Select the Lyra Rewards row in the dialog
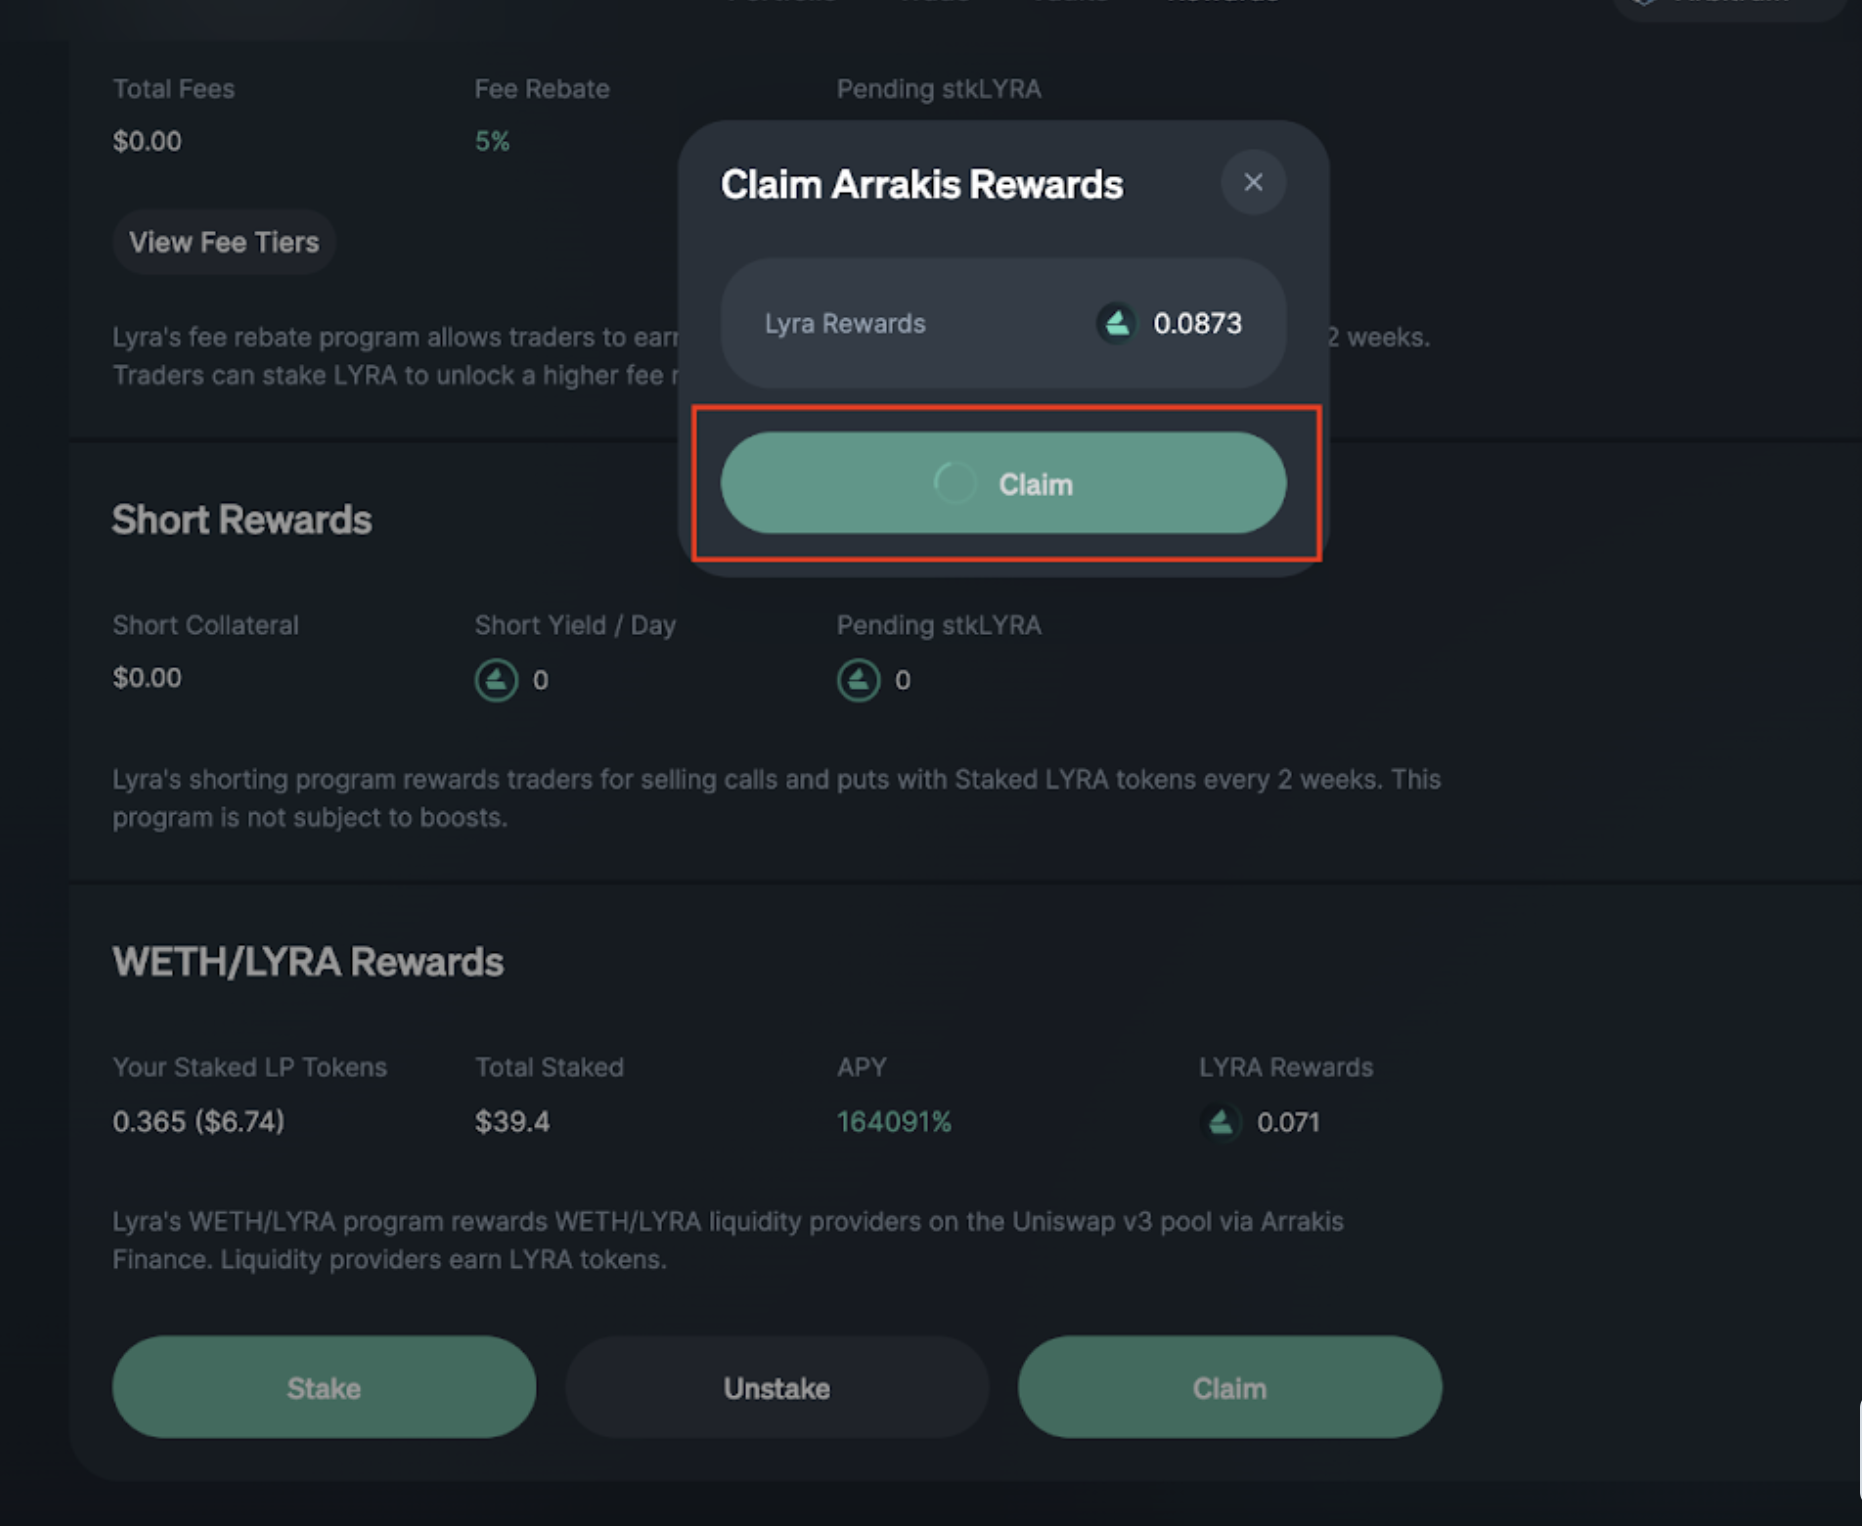1862x1526 pixels. 1003,323
